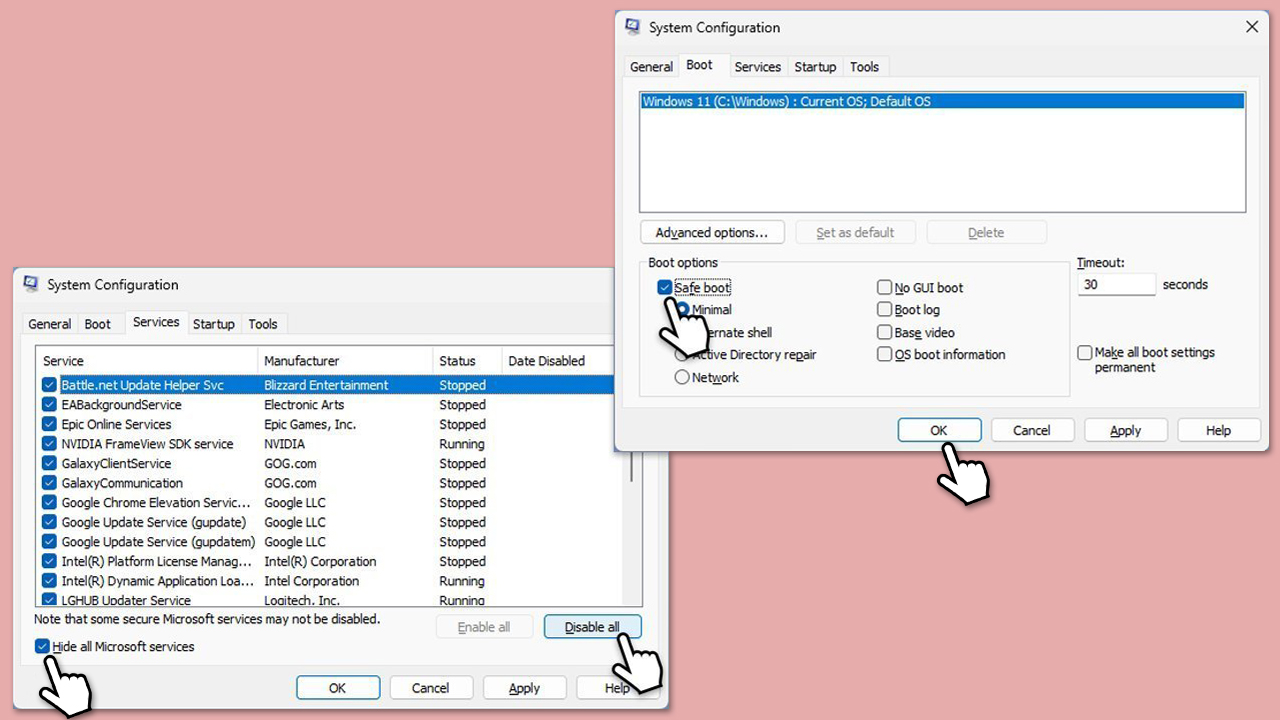Open General tab in the Services window

click(49, 324)
